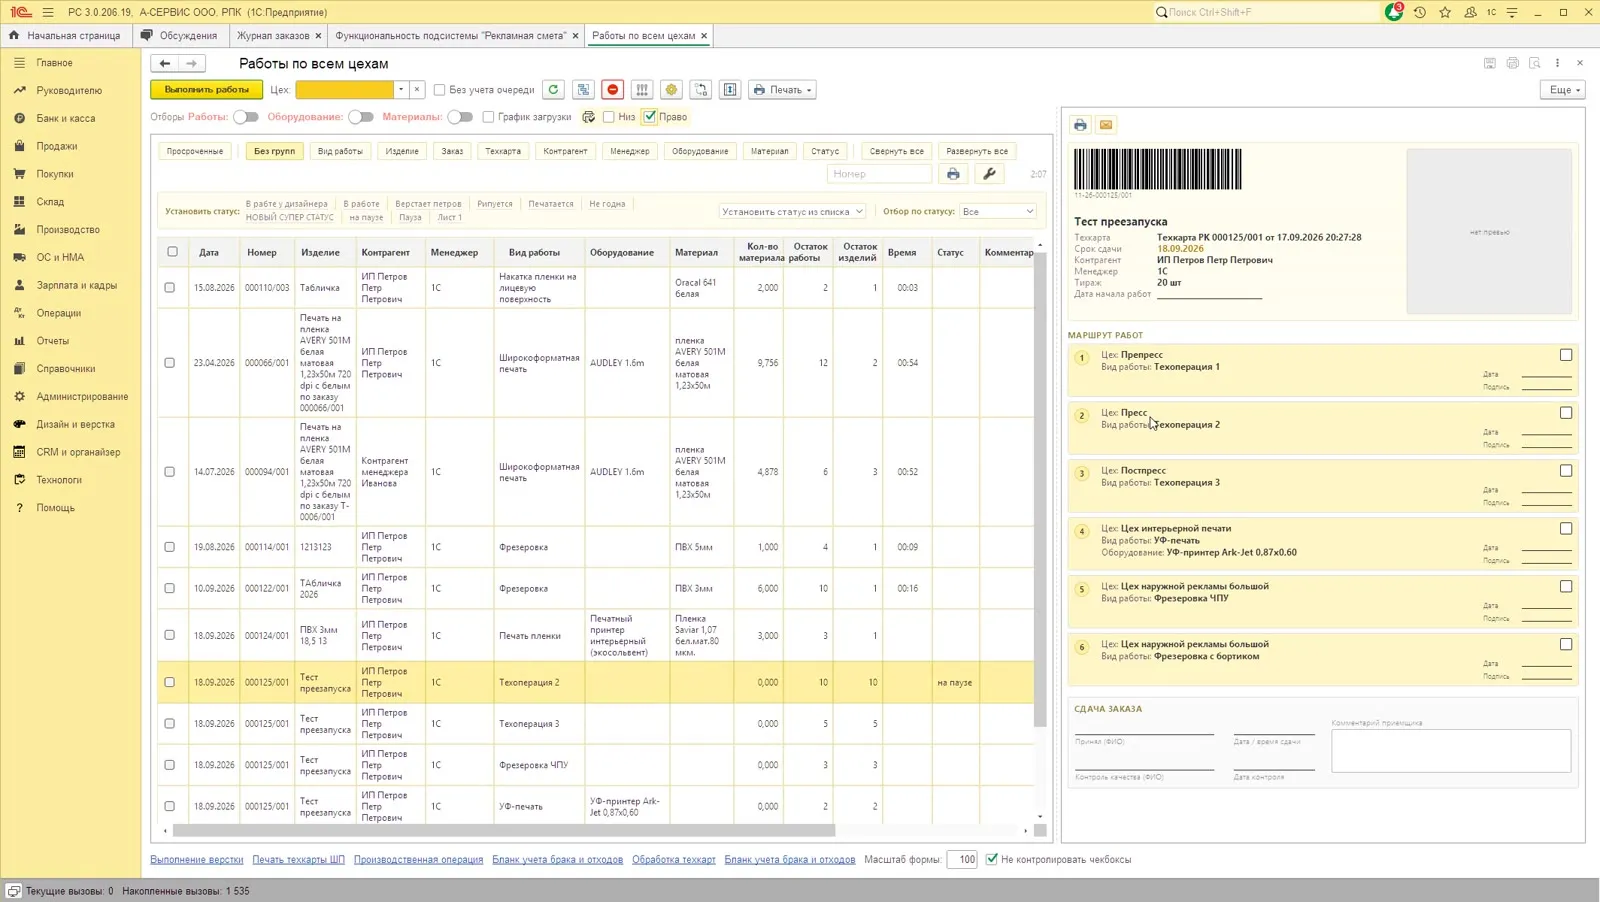Screen dimensions: 1600x902
Task: Open the Печать dropdown button
Action: 782,90
